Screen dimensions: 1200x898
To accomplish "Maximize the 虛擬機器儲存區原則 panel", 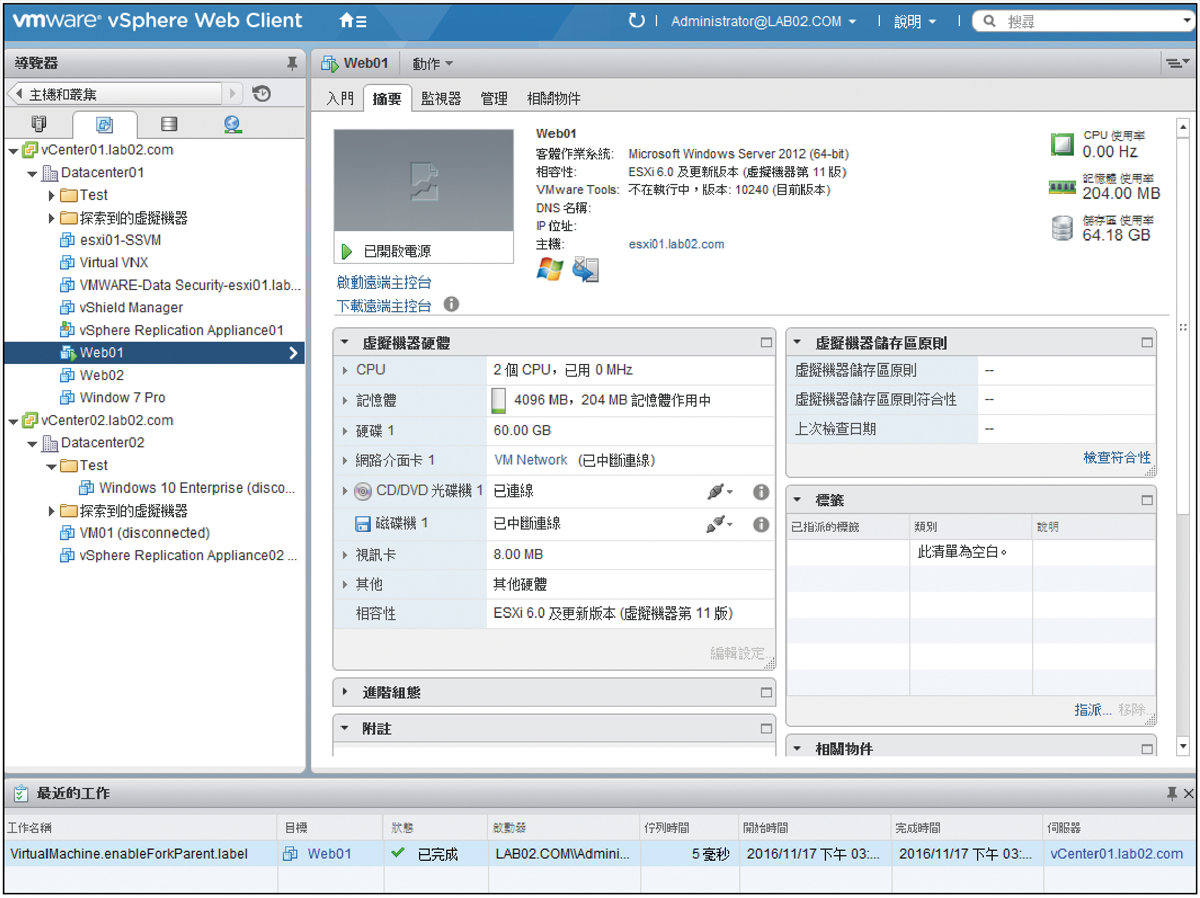I will point(1147,342).
